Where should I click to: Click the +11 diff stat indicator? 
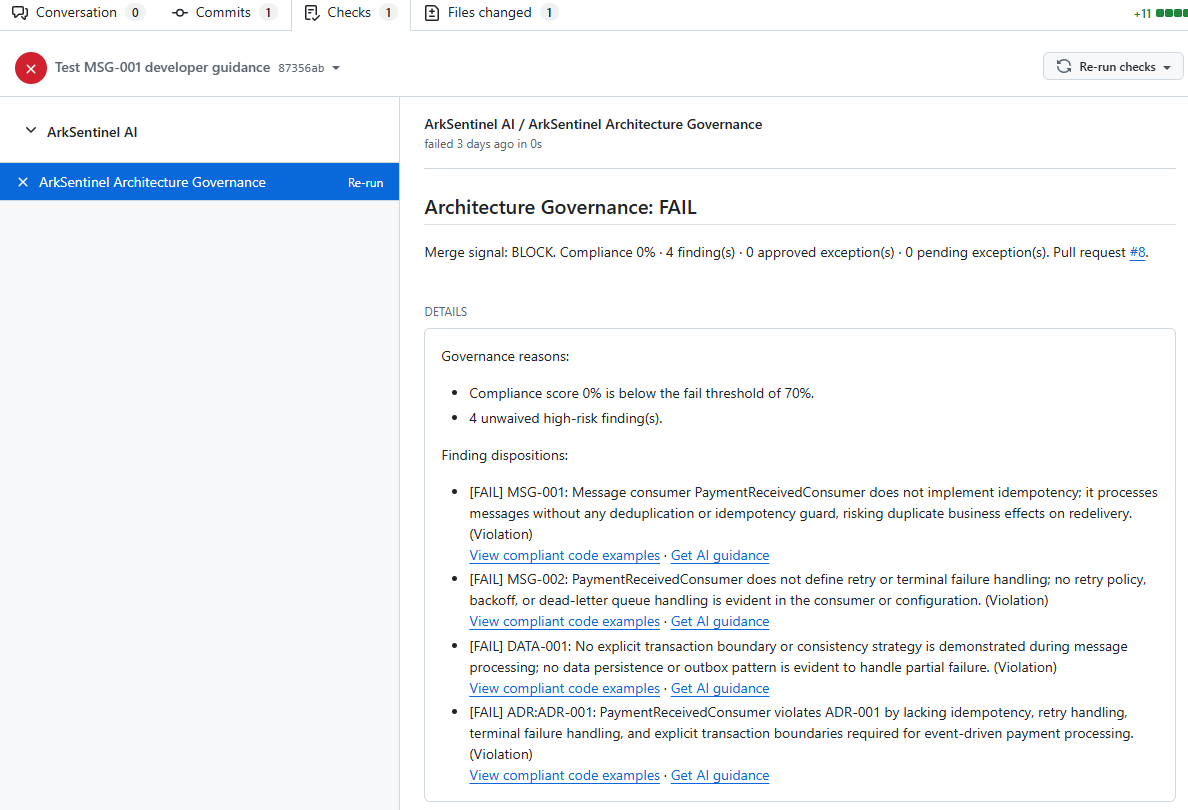[x=1142, y=14]
